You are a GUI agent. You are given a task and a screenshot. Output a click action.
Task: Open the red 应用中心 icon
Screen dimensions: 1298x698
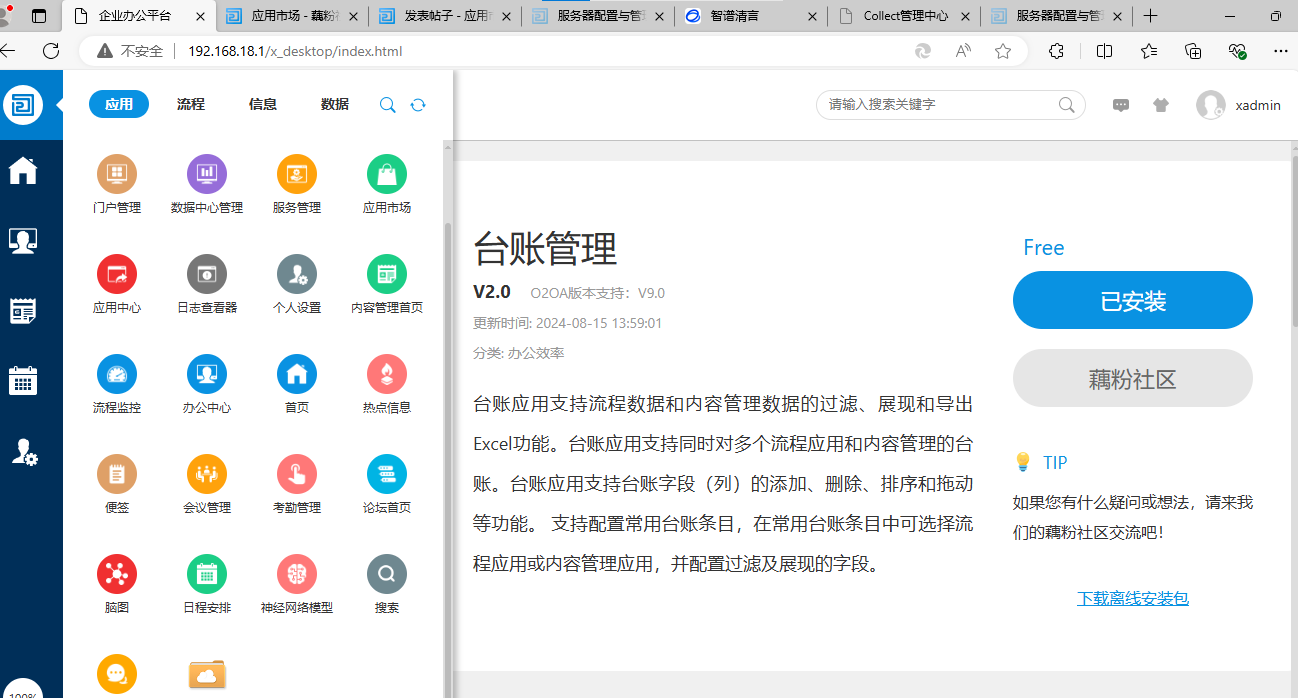coord(117,284)
